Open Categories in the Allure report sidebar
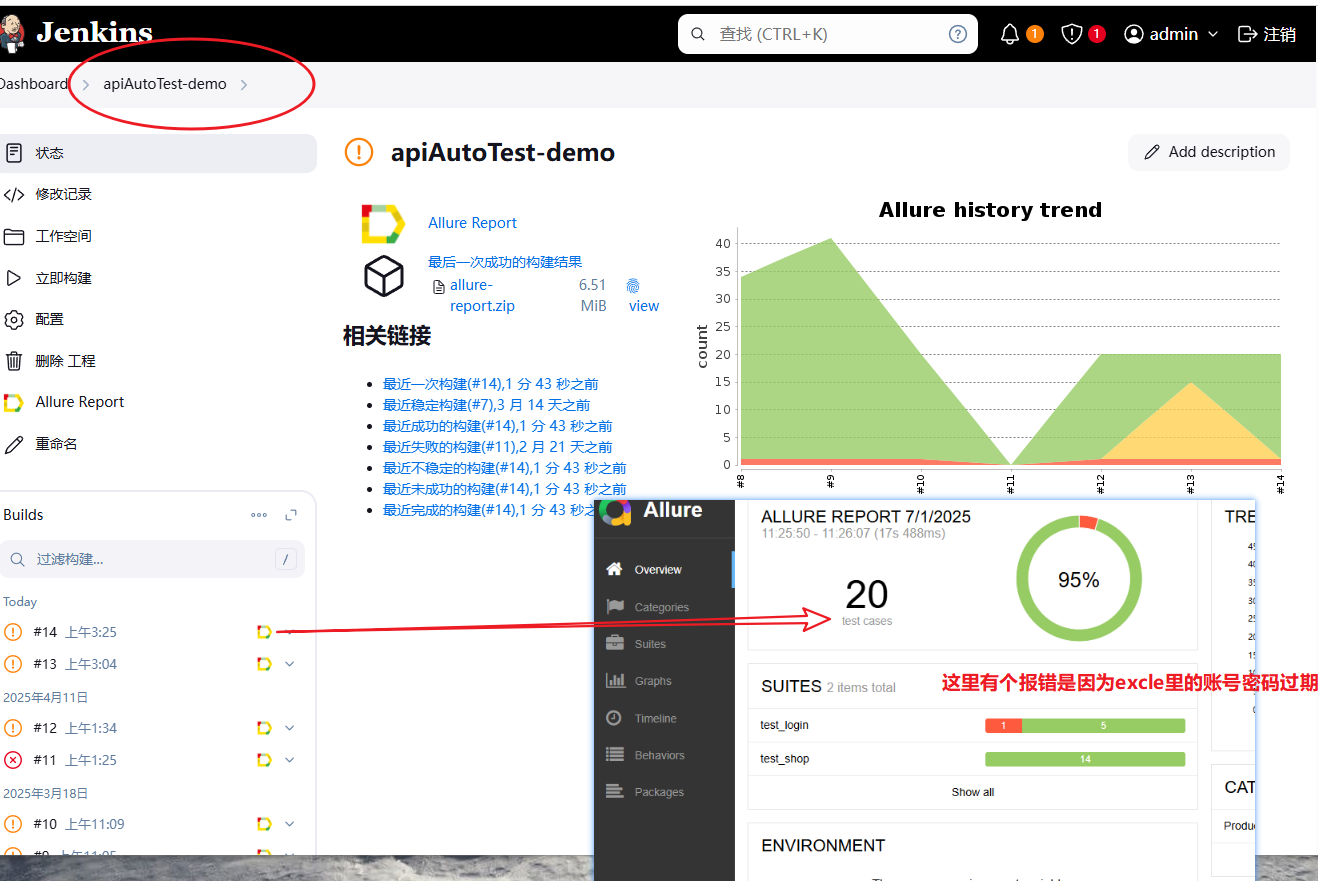Screen dimensions: 1318x881 [x=664, y=607]
